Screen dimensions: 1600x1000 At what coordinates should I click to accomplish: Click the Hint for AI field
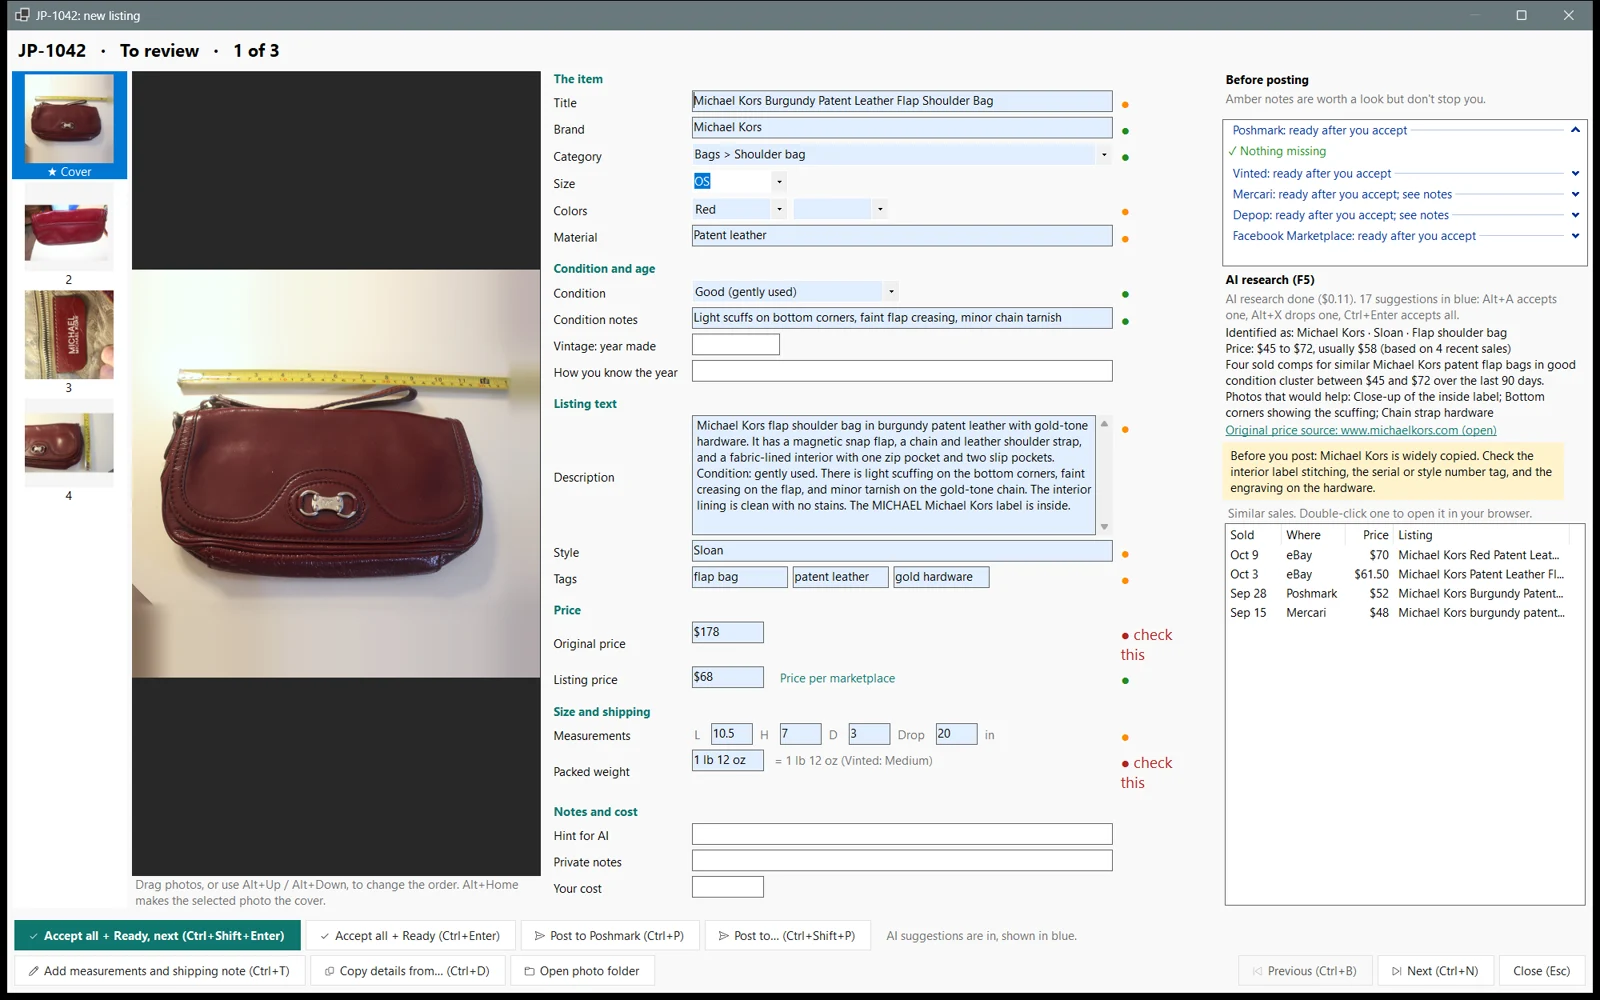[902, 834]
